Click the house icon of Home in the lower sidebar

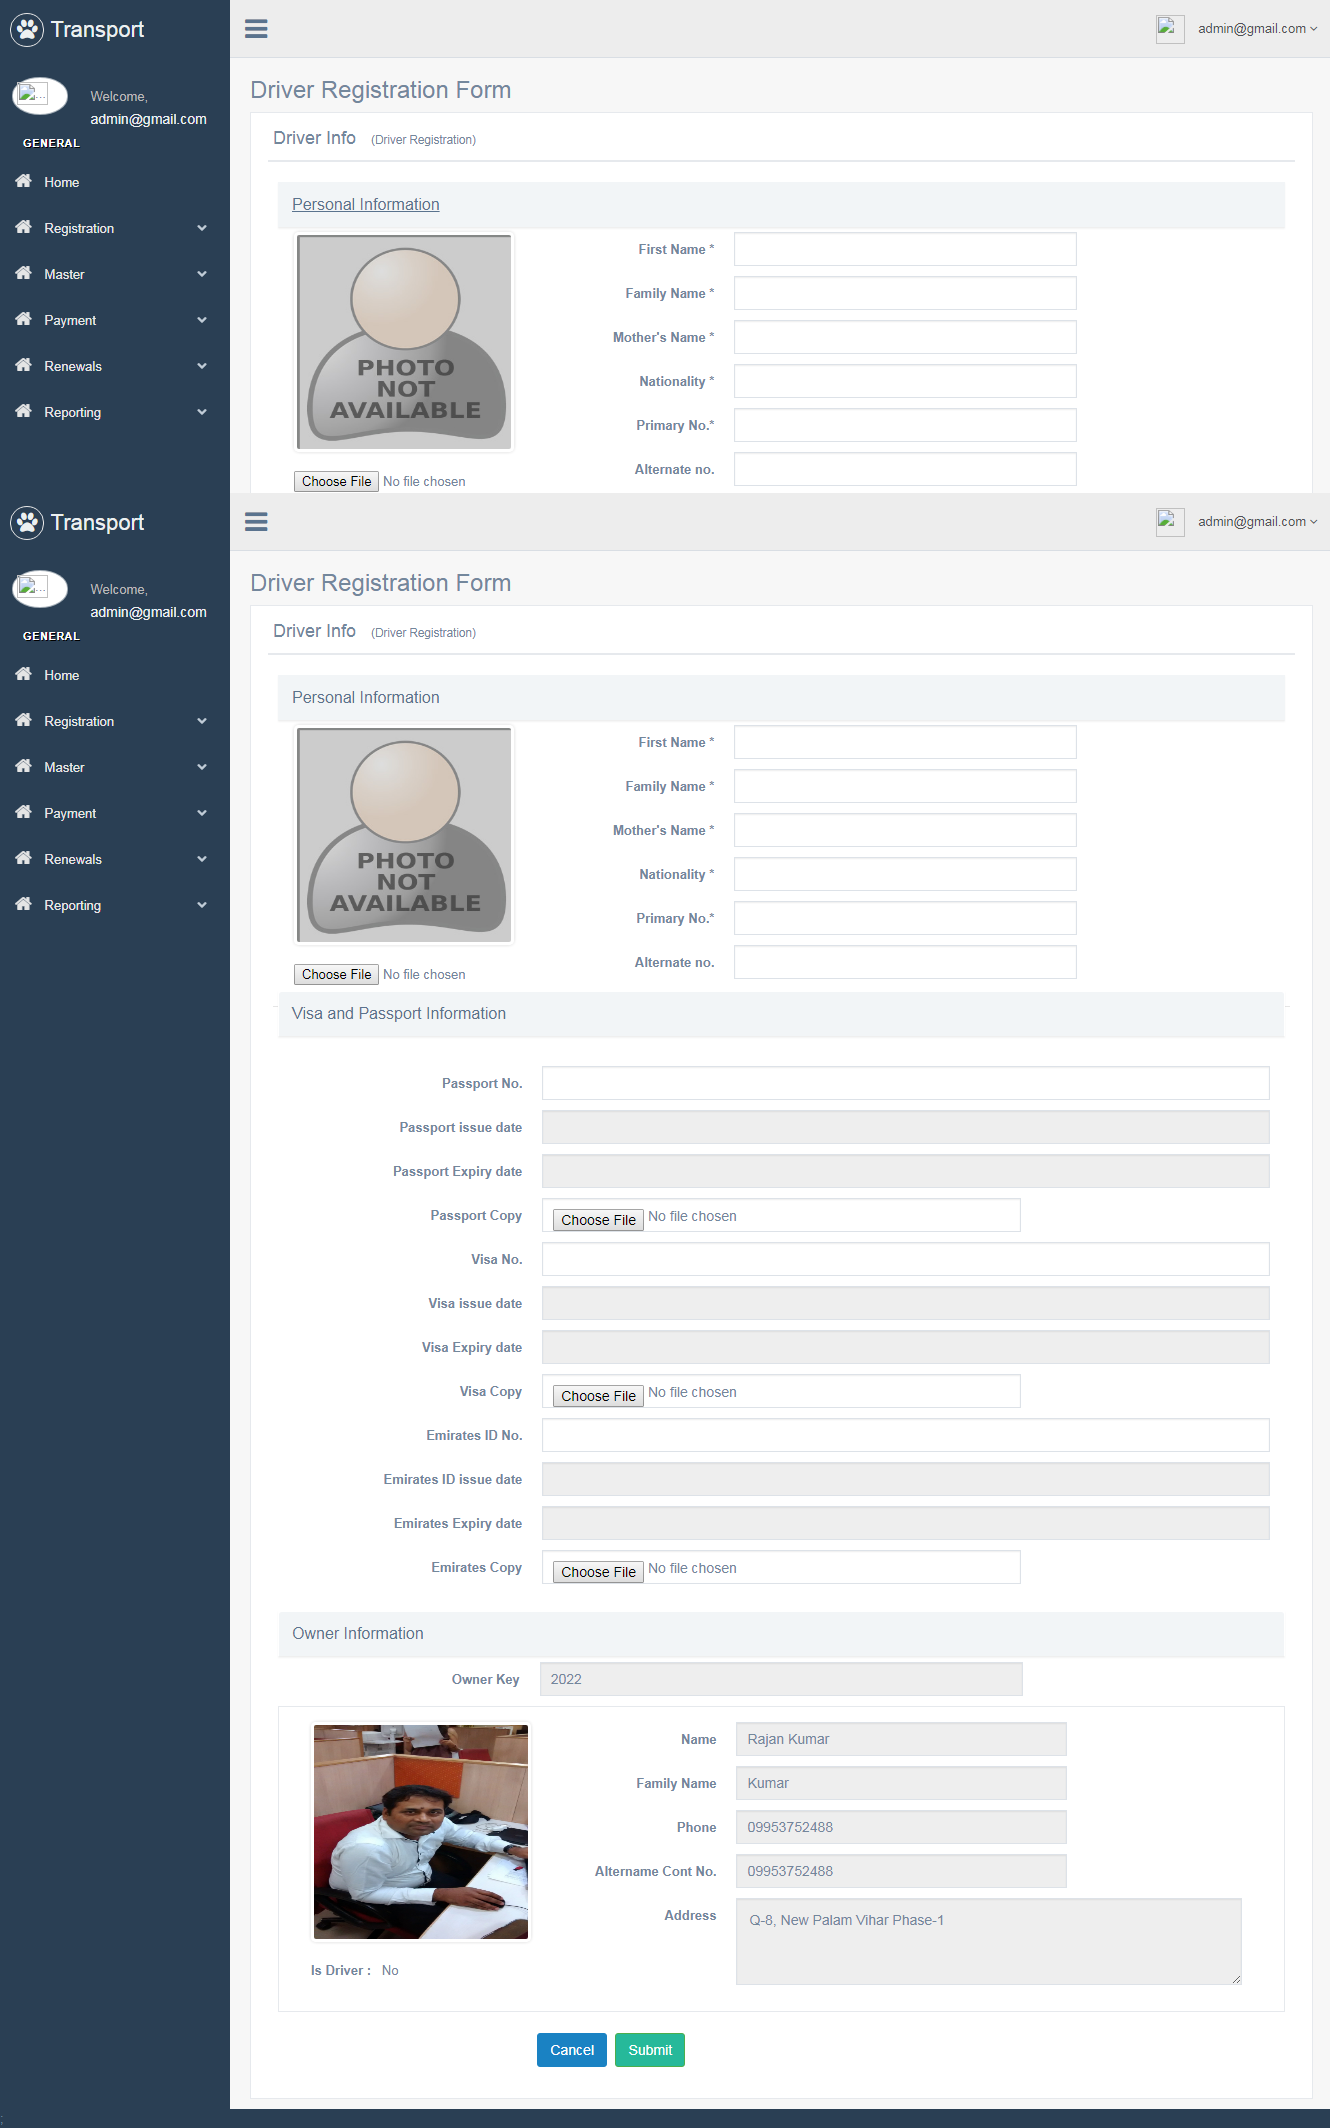(24, 674)
